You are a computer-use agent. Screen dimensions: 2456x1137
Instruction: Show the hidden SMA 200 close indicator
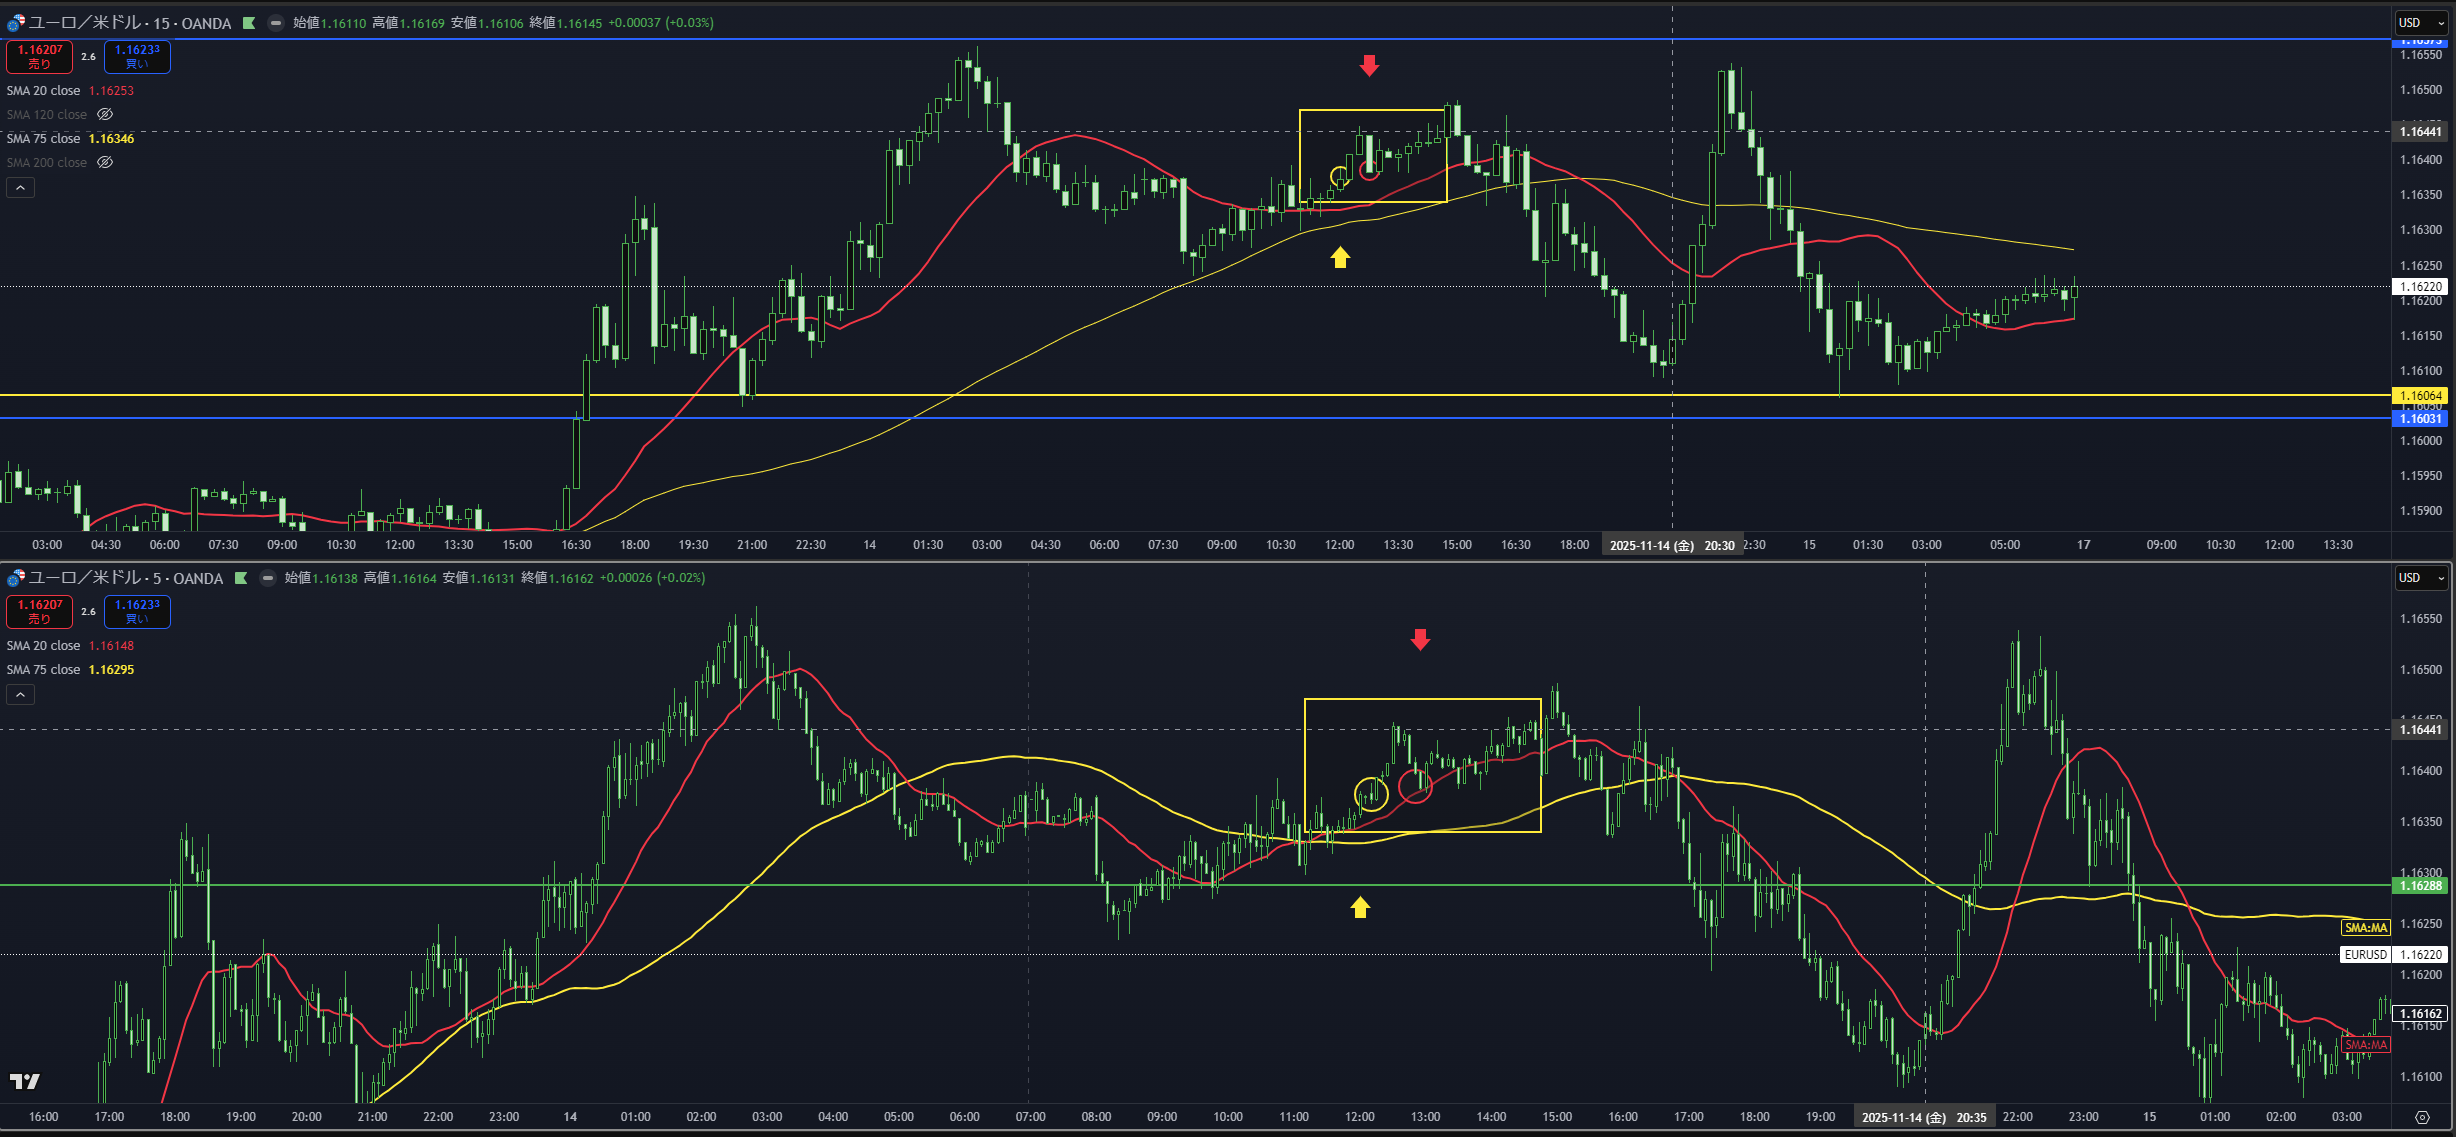pyautogui.click(x=105, y=163)
